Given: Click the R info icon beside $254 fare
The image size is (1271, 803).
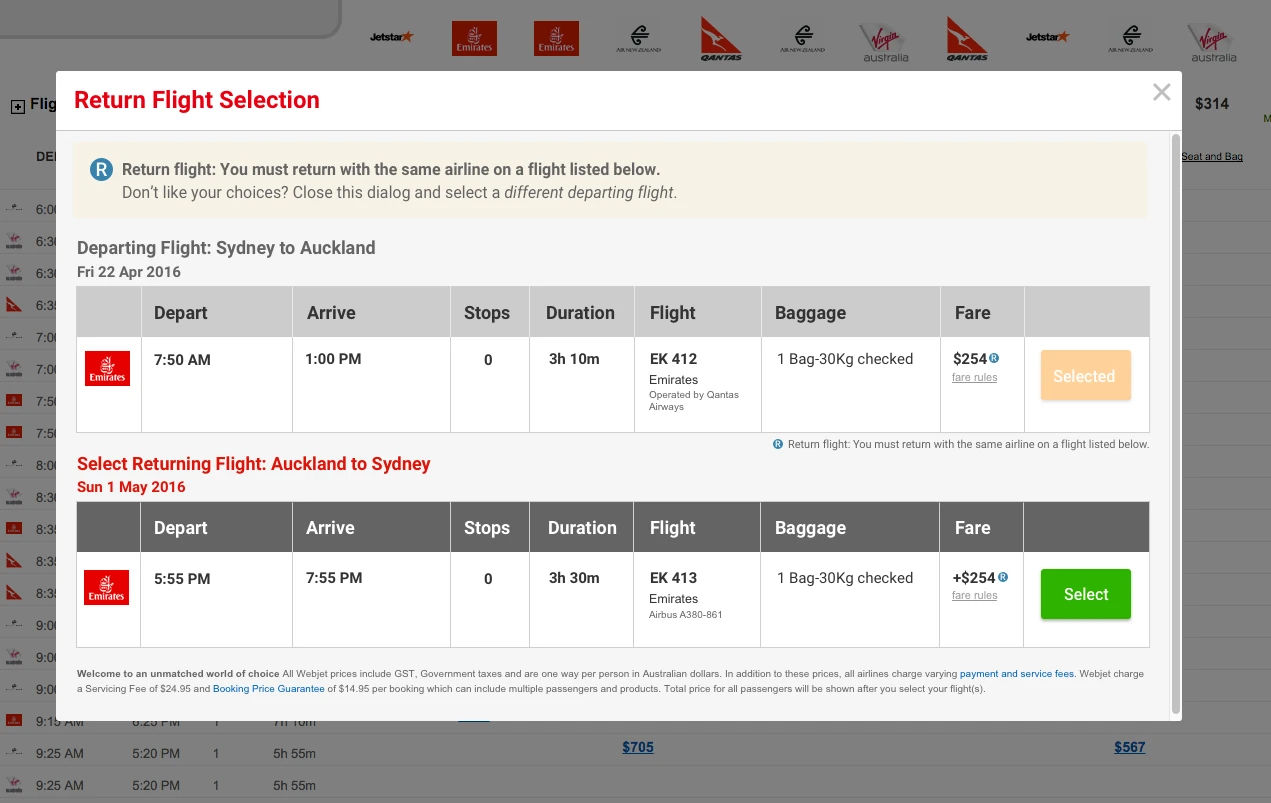Looking at the screenshot, I should click(994, 358).
